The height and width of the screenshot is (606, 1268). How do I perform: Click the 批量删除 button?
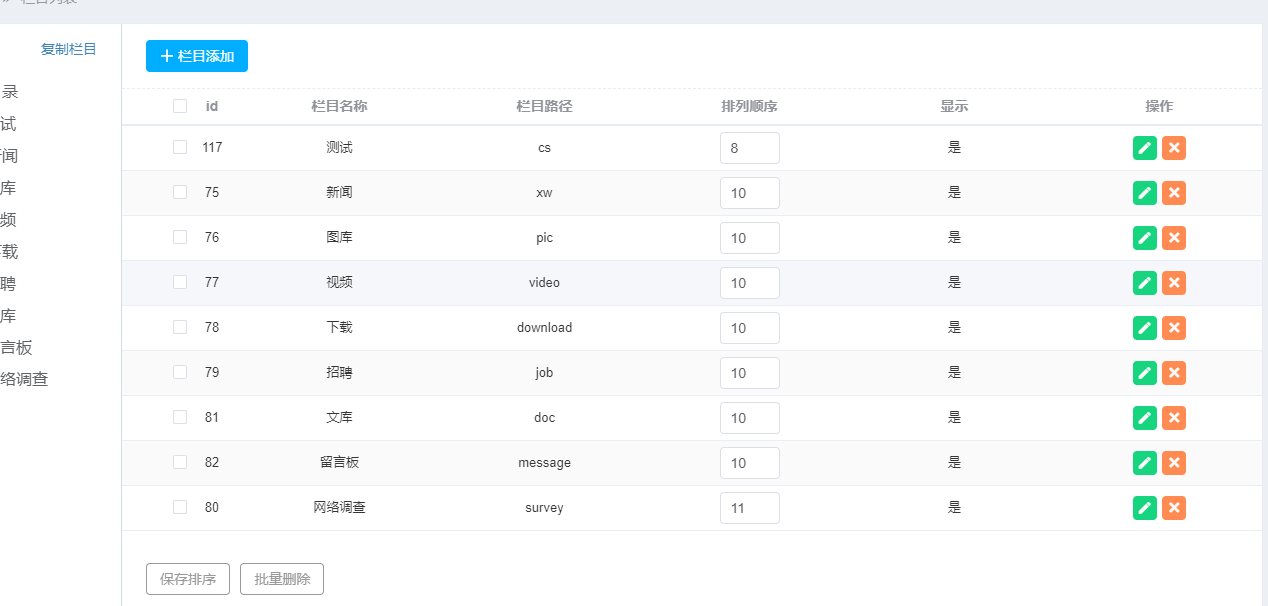pos(282,579)
